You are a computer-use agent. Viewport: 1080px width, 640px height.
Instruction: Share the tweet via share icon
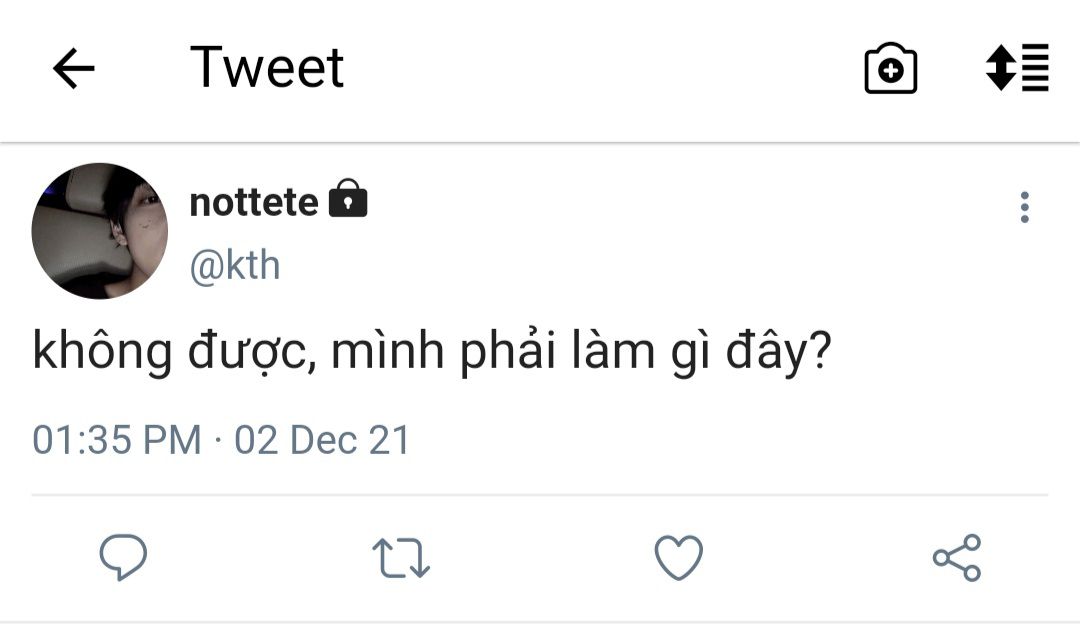[957, 558]
